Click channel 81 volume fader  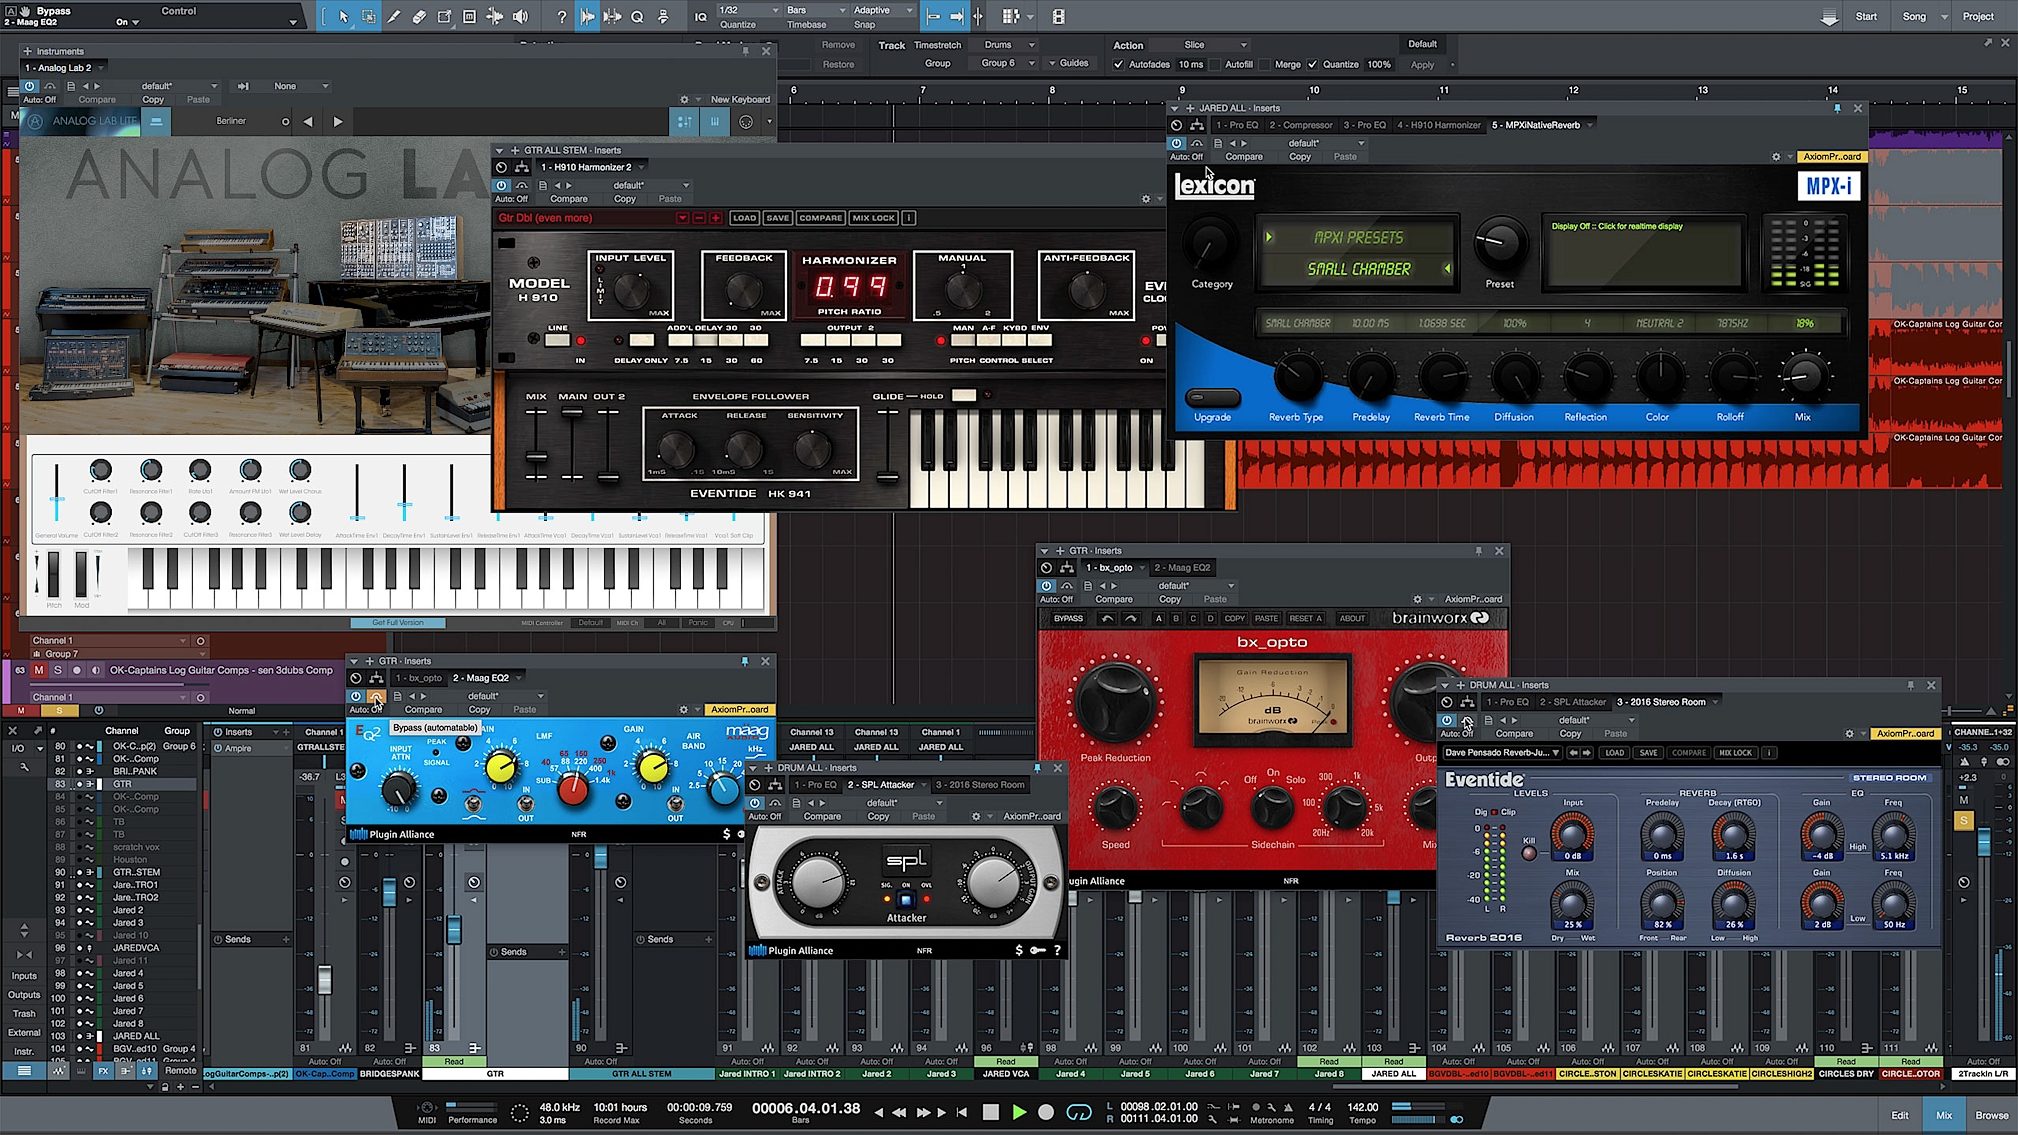(324, 978)
